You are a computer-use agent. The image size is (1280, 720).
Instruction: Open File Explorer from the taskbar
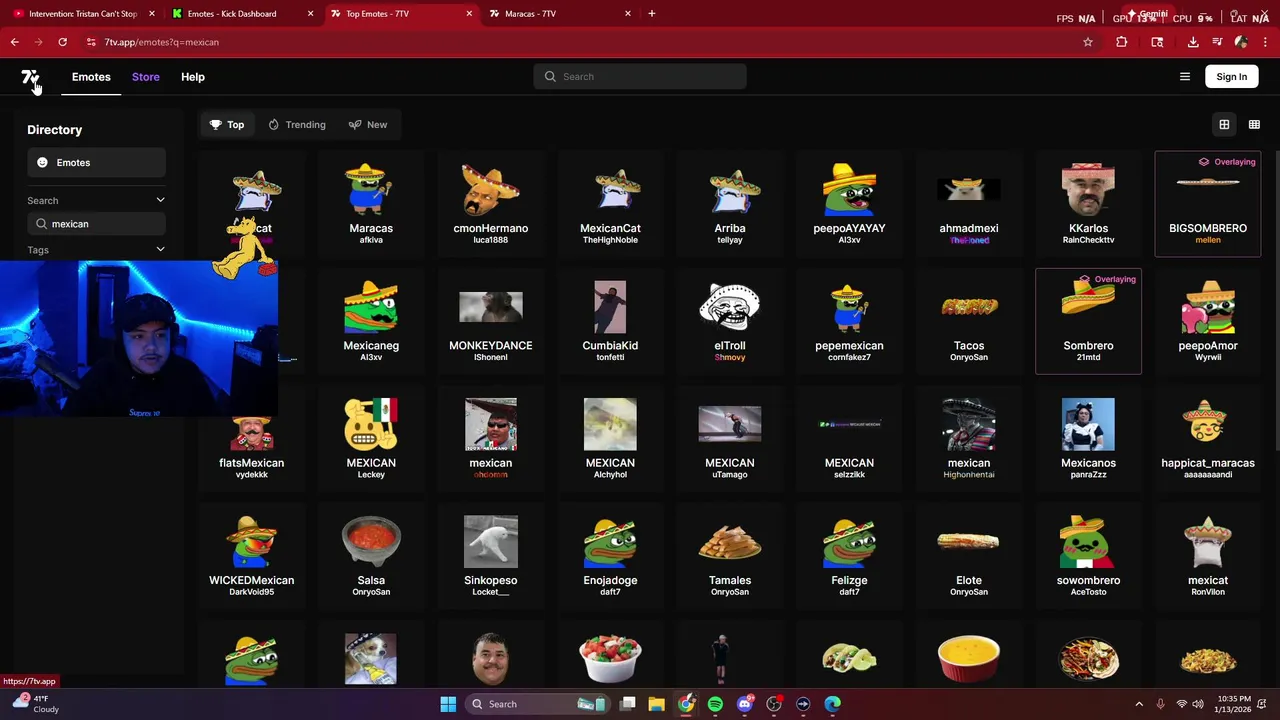click(656, 704)
